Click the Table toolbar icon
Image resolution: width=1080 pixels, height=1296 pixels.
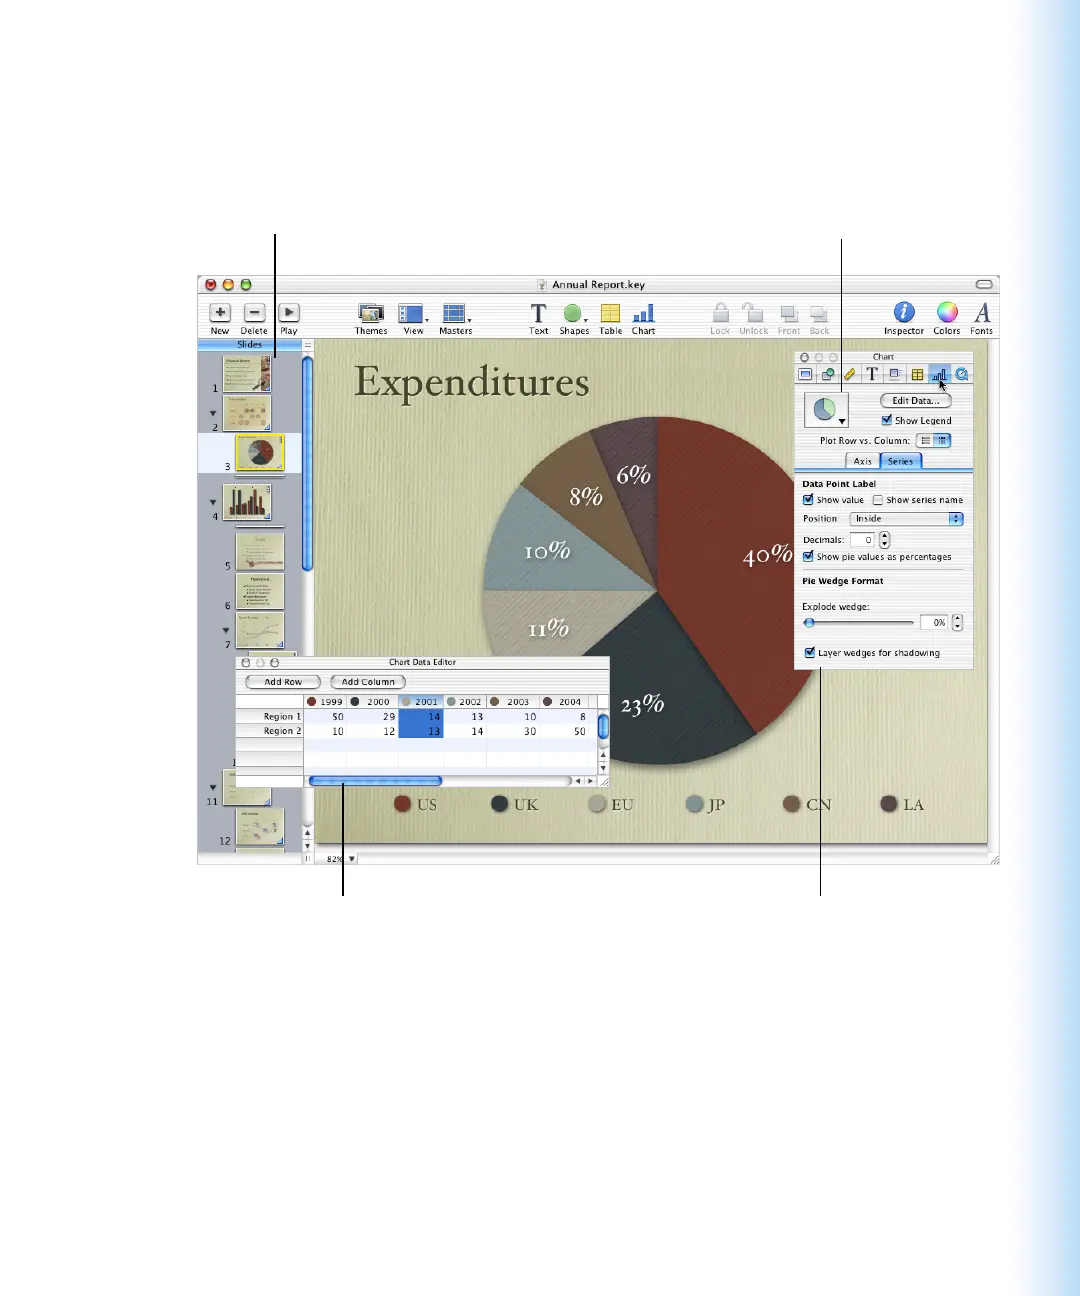(x=610, y=314)
